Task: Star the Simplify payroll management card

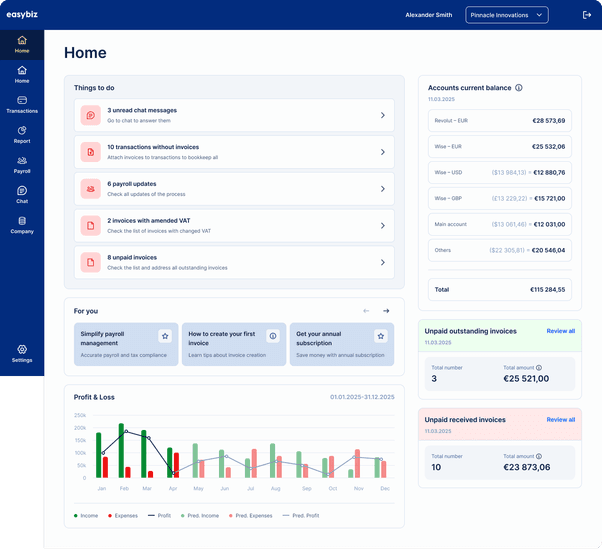Action: click(x=165, y=336)
